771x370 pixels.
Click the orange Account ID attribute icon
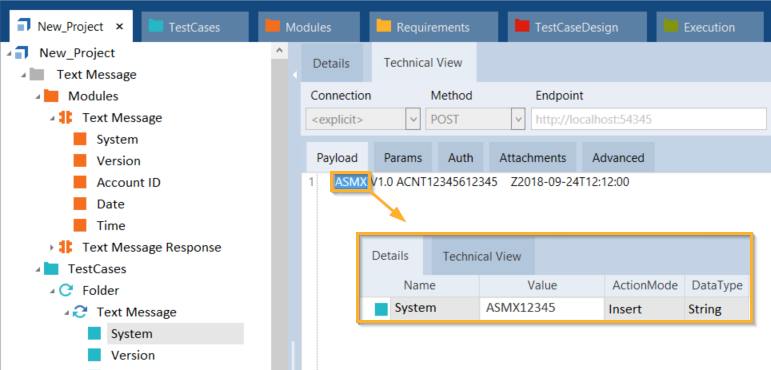80,183
